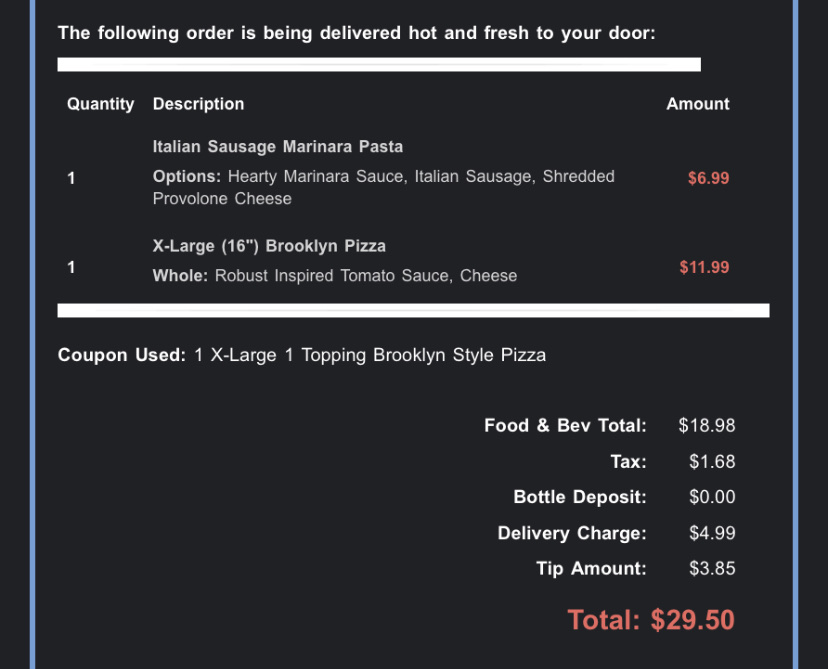Click the order delivery header sentence
This screenshot has height=669, width=828.
(356, 34)
